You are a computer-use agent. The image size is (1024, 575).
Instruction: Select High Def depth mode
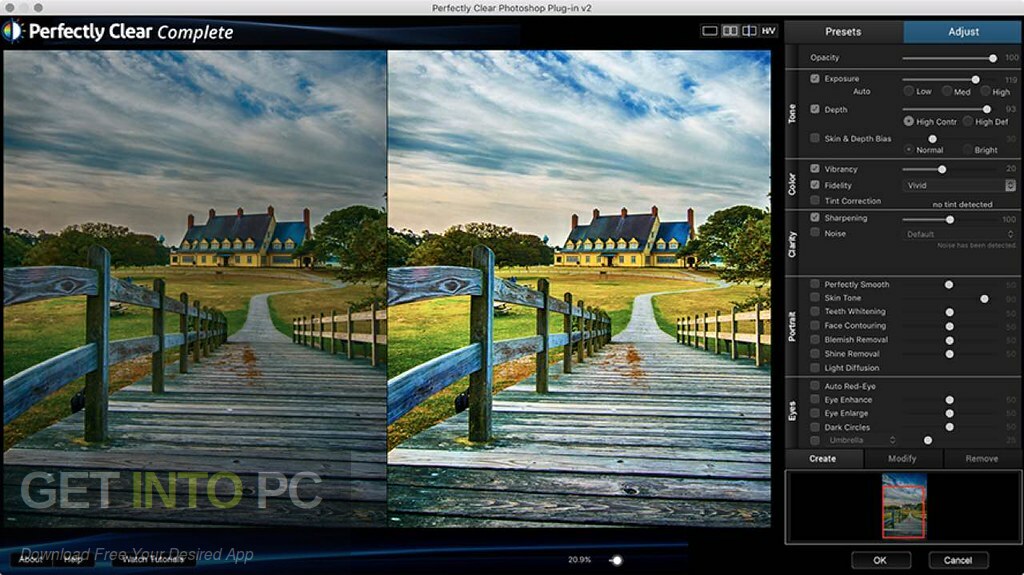coord(967,122)
